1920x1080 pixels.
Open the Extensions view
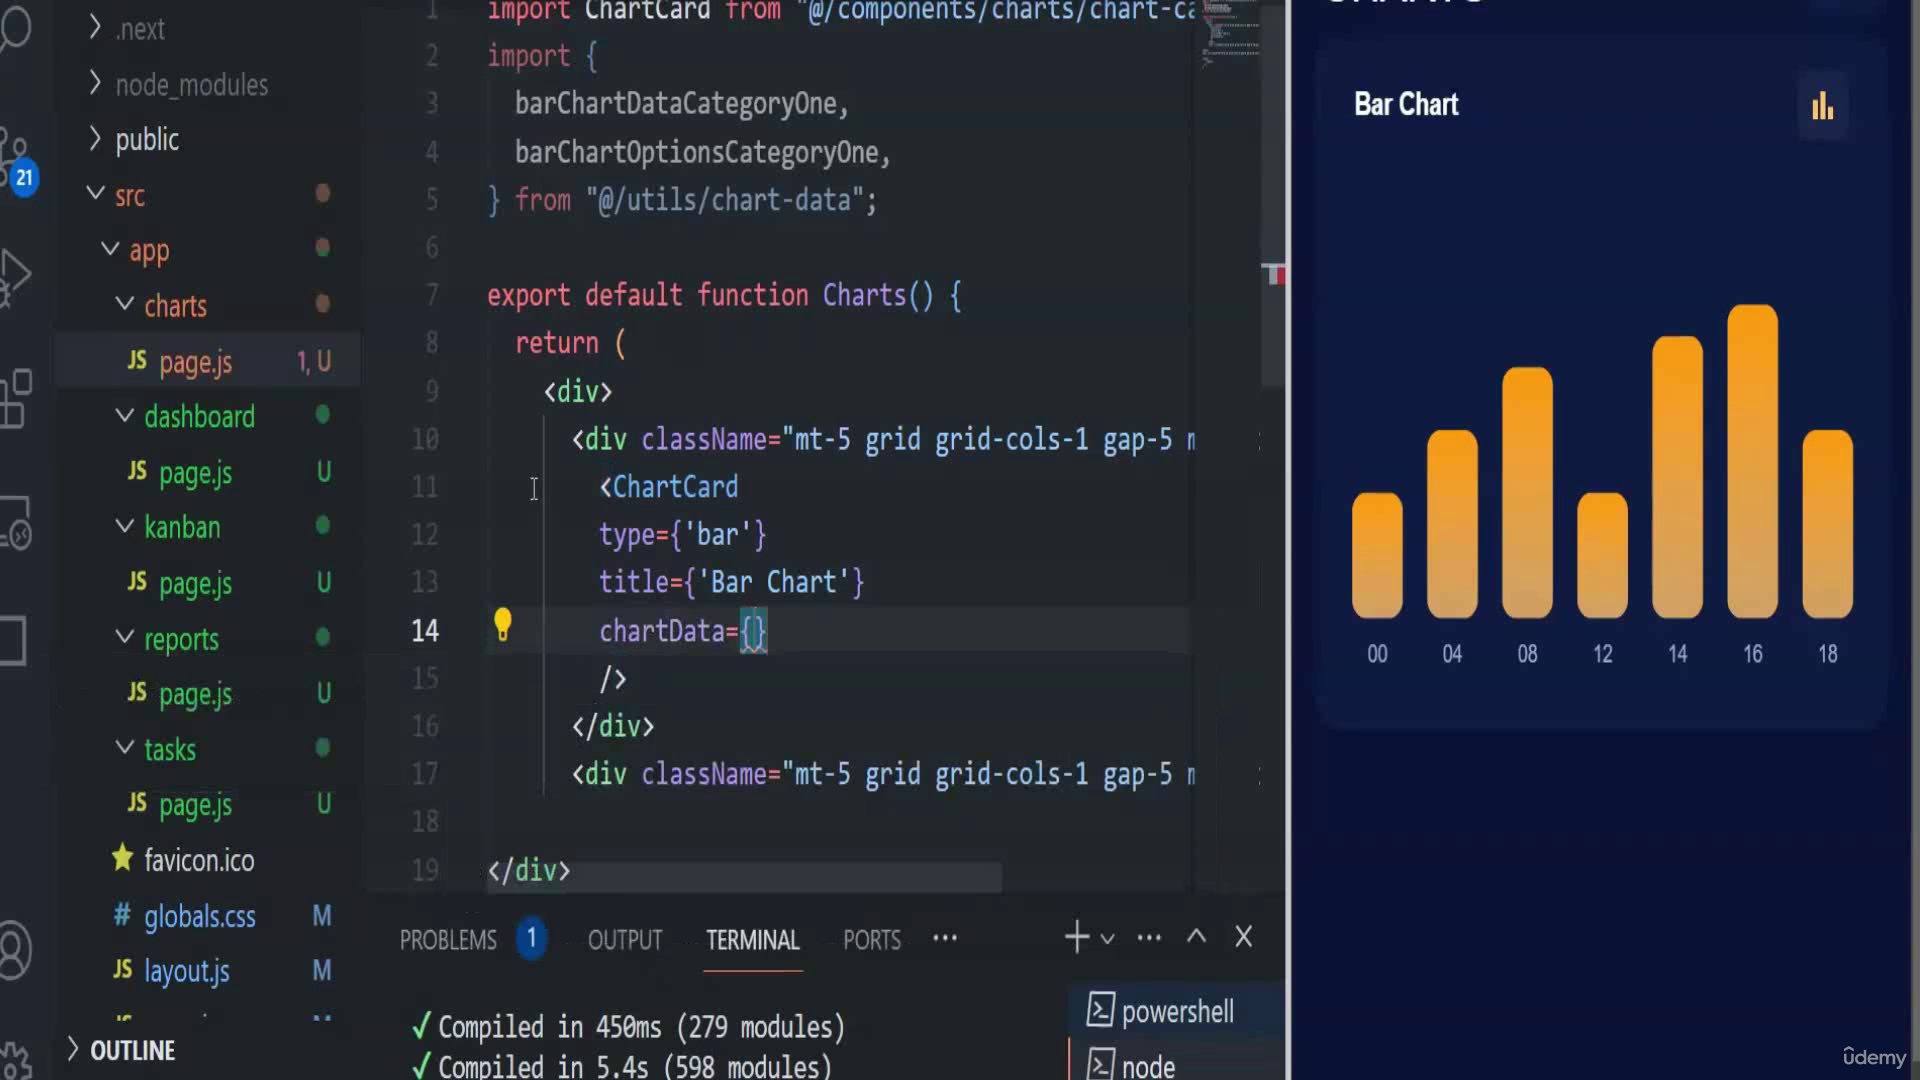pyautogui.click(x=16, y=399)
